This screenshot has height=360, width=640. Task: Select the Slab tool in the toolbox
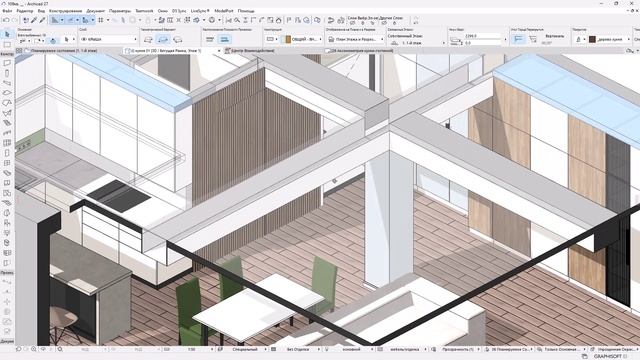tap(7, 93)
